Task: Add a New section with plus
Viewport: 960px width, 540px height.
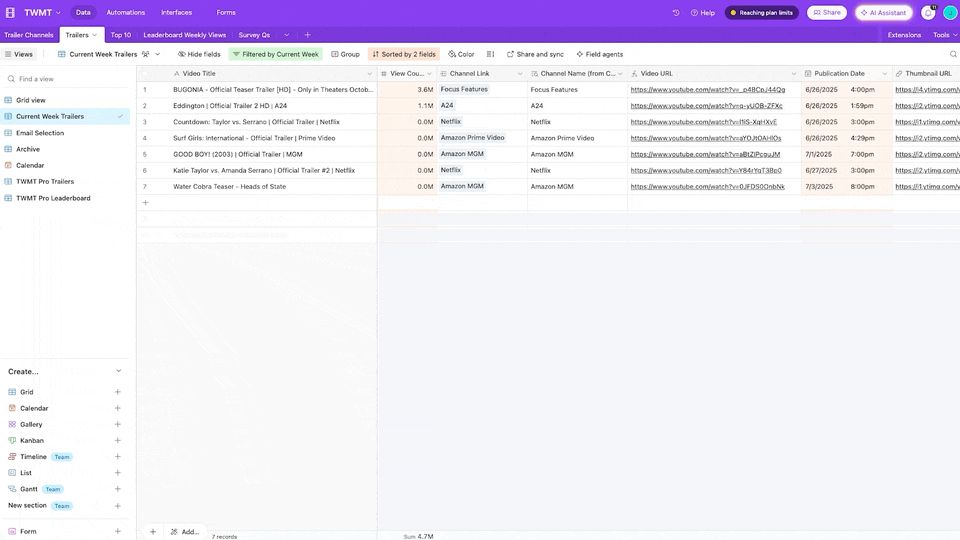Action: (118, 506)
